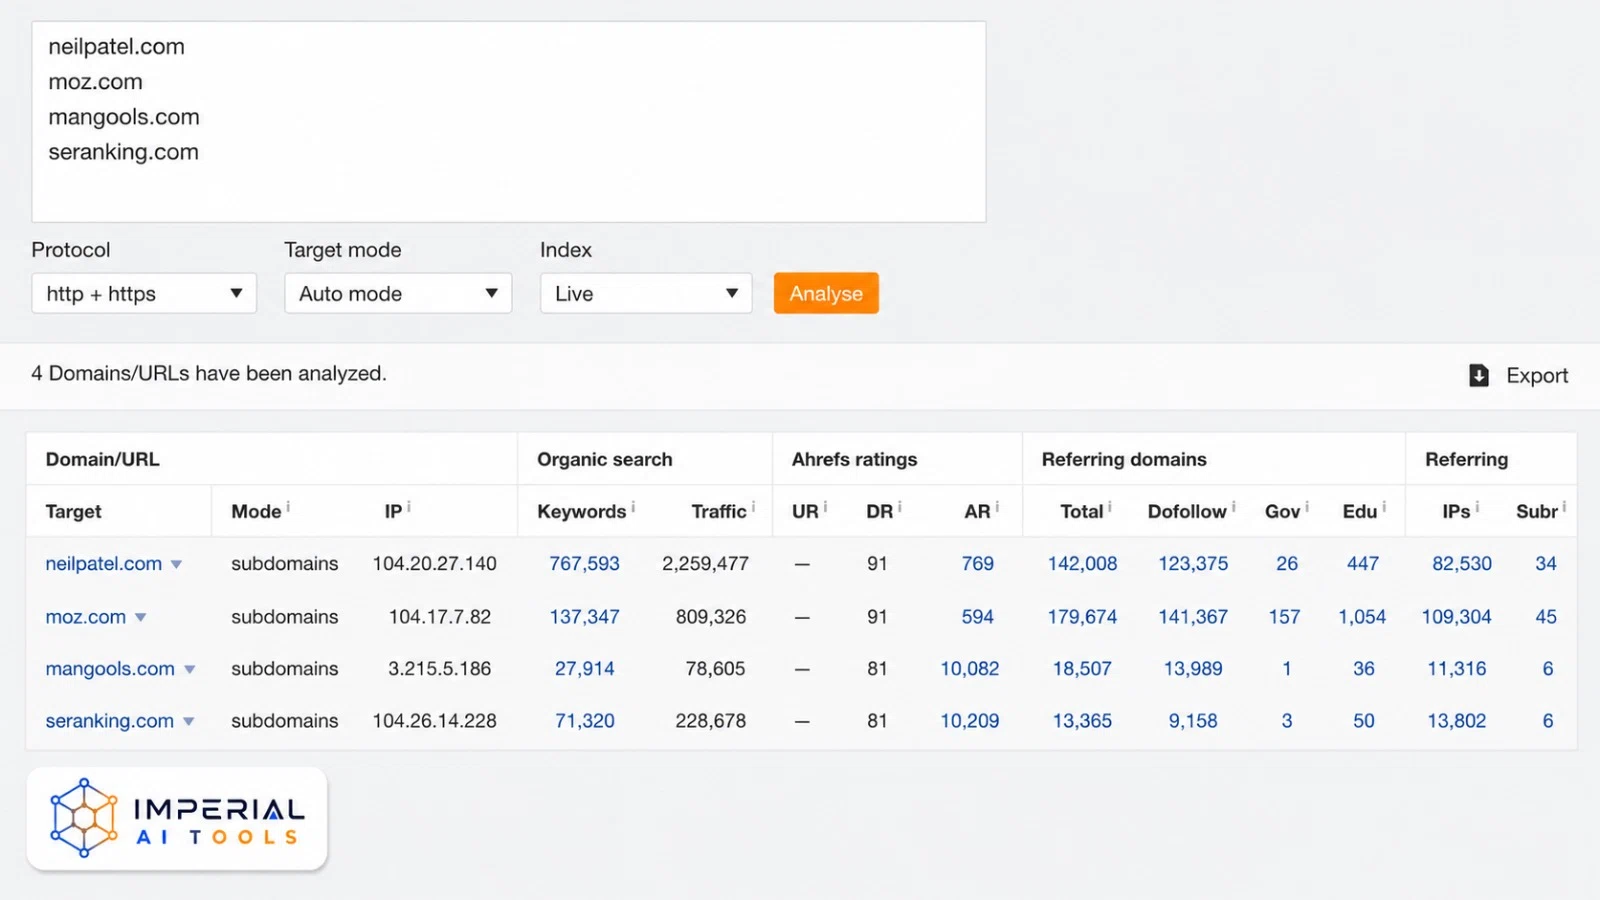Open moz.com Edu count 1,054

click(1362, 616)
